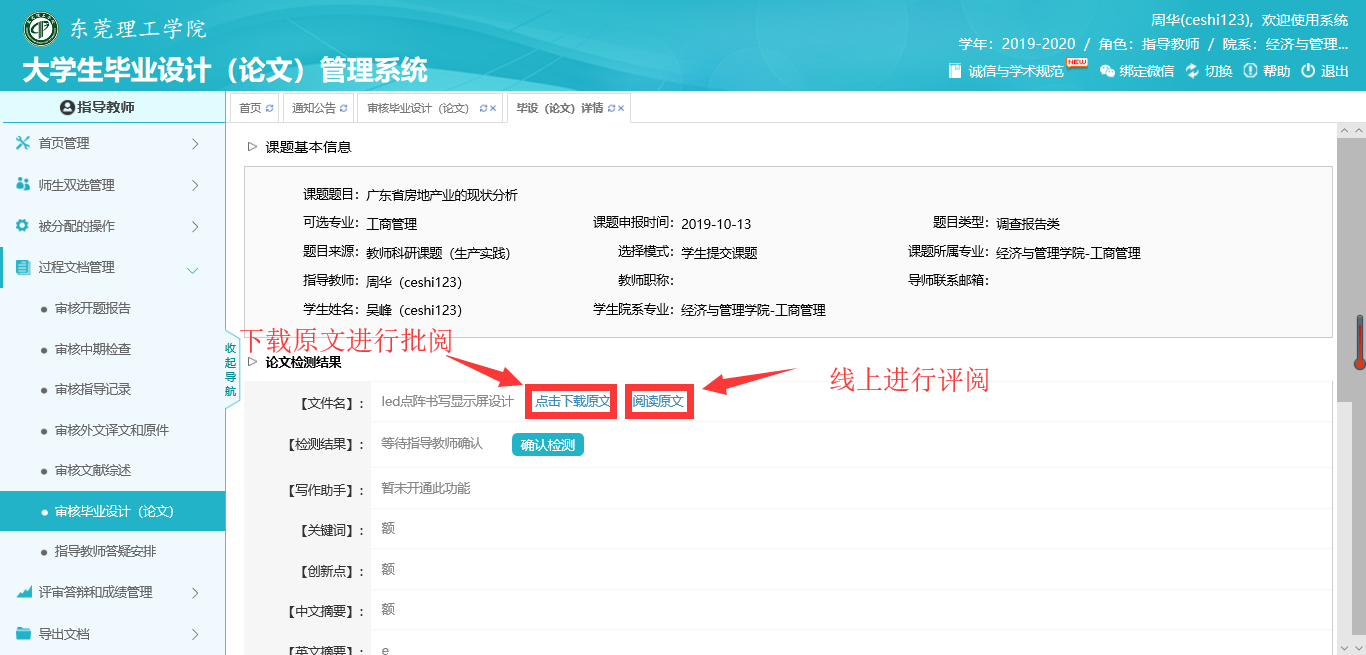Click the WeChat binding icon (绑定微信)
The image size is (1366, 655).
point(1107,71)
